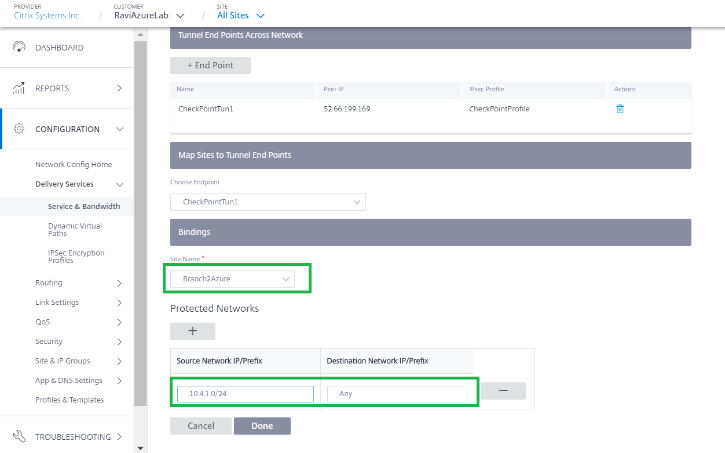Image resolution: width=725 pixels, height=453 pixels.
Task: Click the CheckPointTun1 name cell
Action: 206,109
